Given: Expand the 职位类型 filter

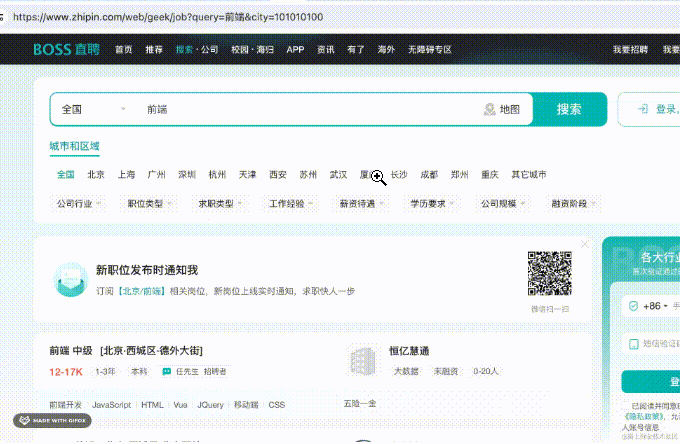Looking at the screenshot, I should tap(149, 203).
